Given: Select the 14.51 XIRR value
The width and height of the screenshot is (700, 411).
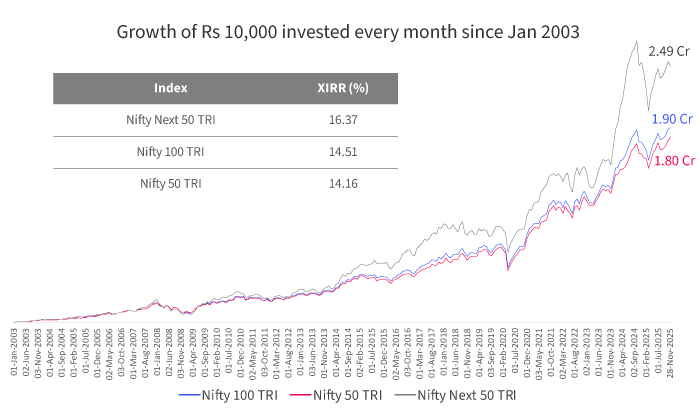Looking at the screenshot, I should tap(343, 152).
